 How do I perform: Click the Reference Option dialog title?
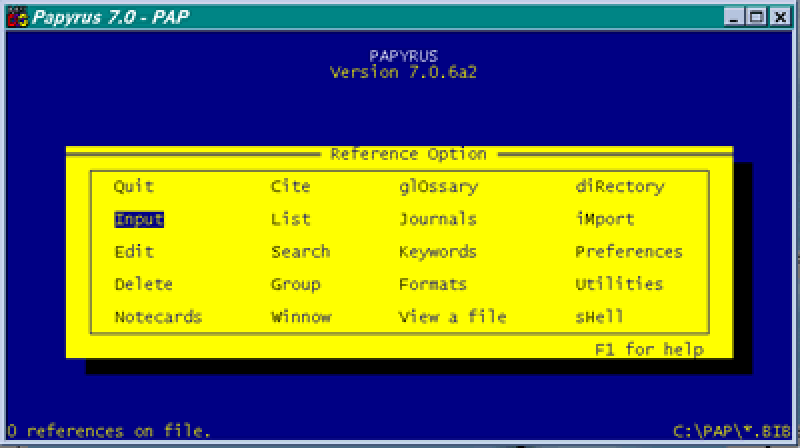pyautogui.click(x=408, y=154)
